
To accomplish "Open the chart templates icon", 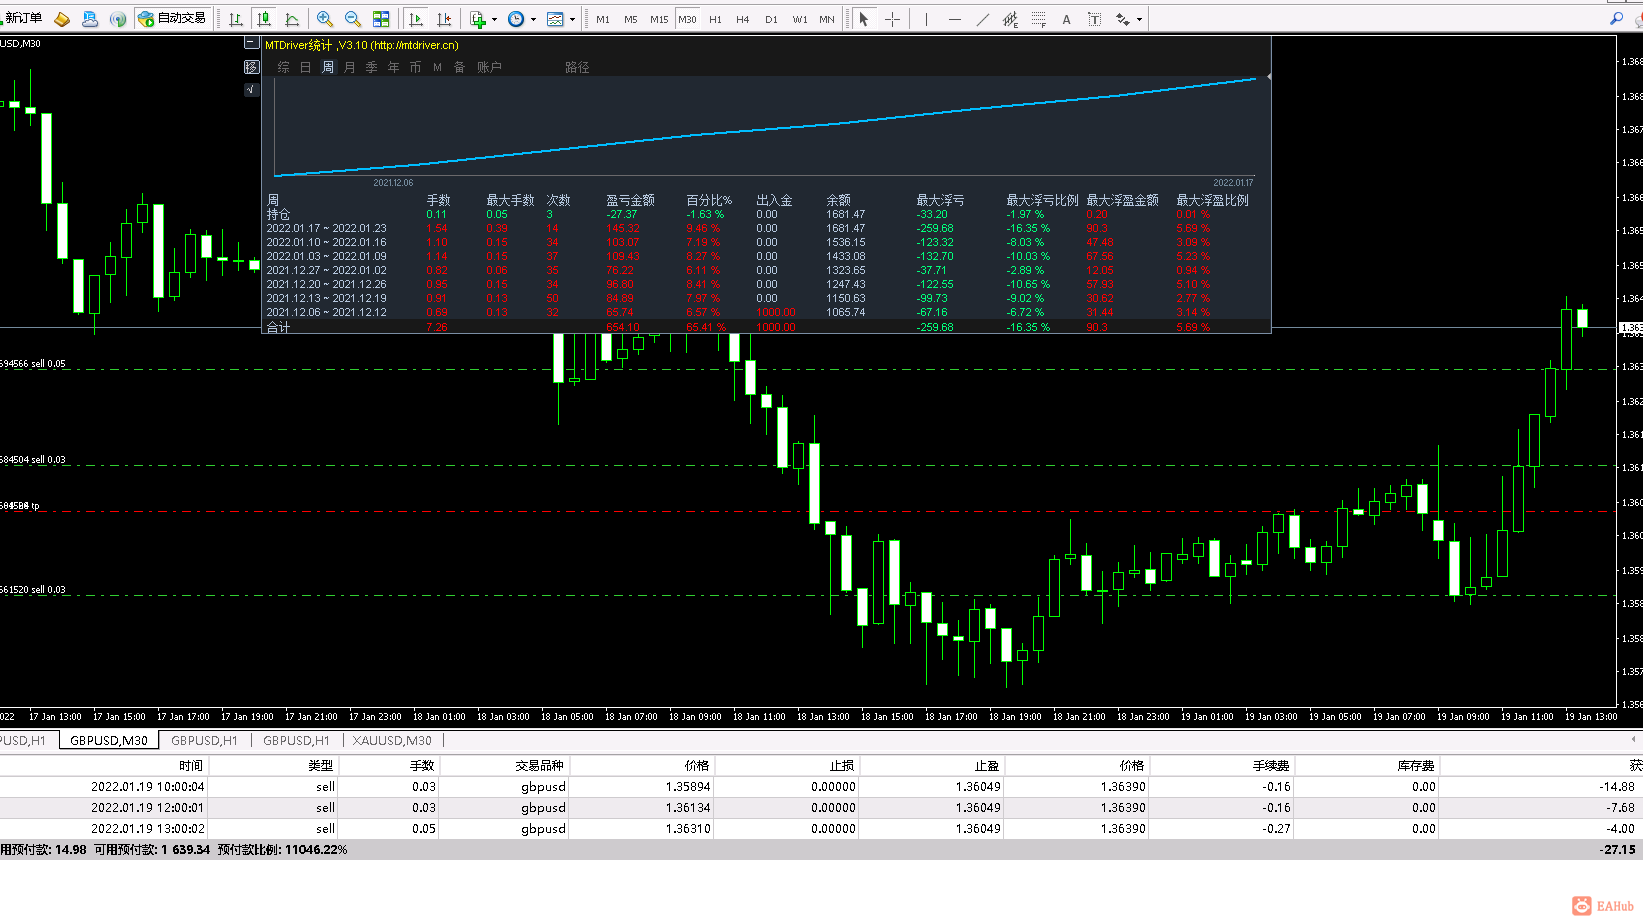I will click(555, 19).
